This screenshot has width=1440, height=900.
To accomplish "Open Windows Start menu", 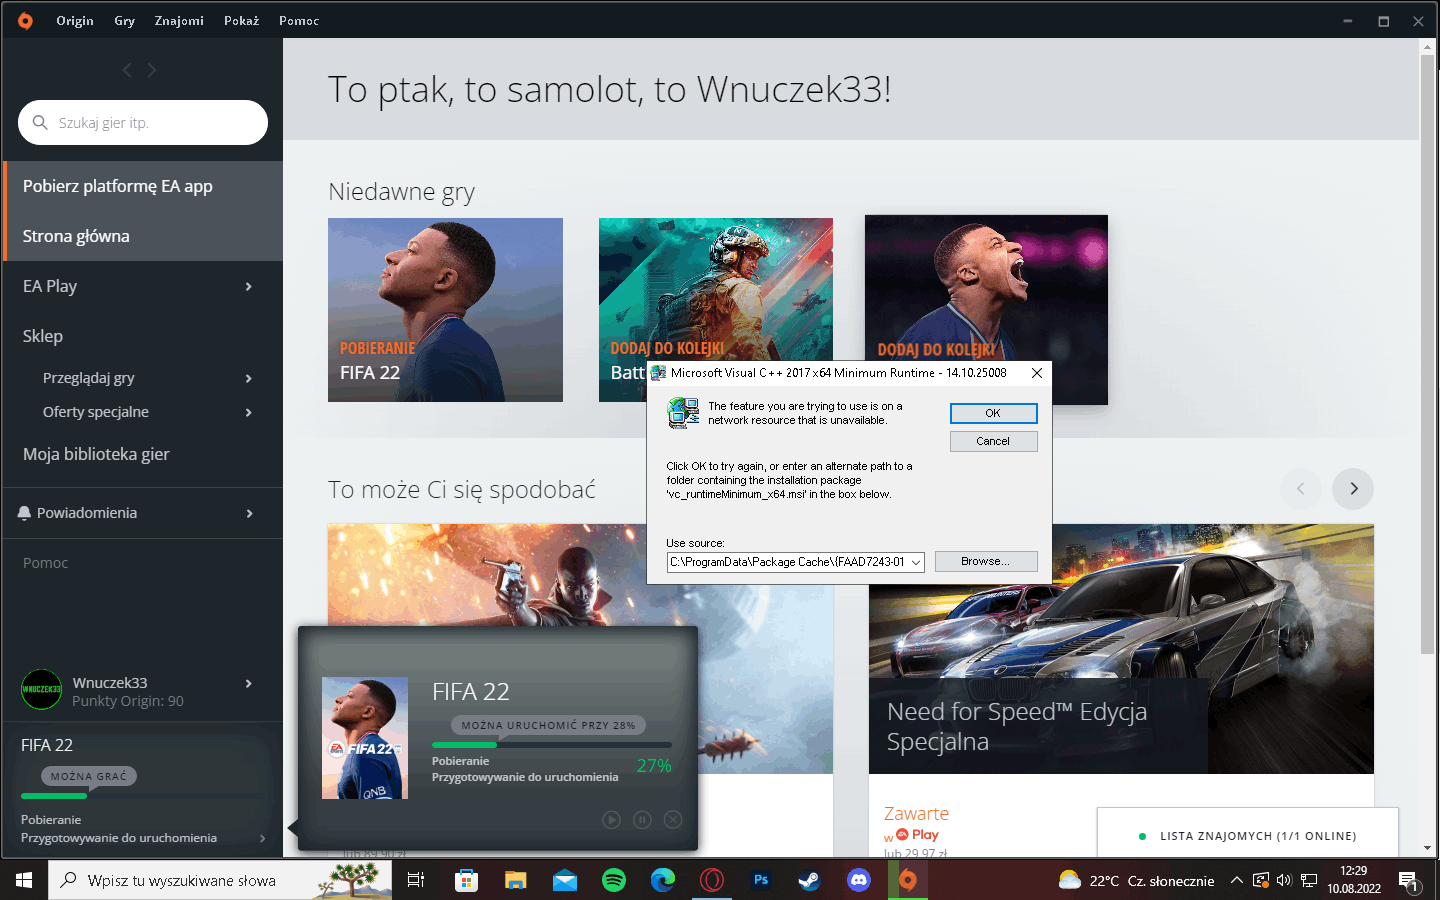I will (24, 880).
